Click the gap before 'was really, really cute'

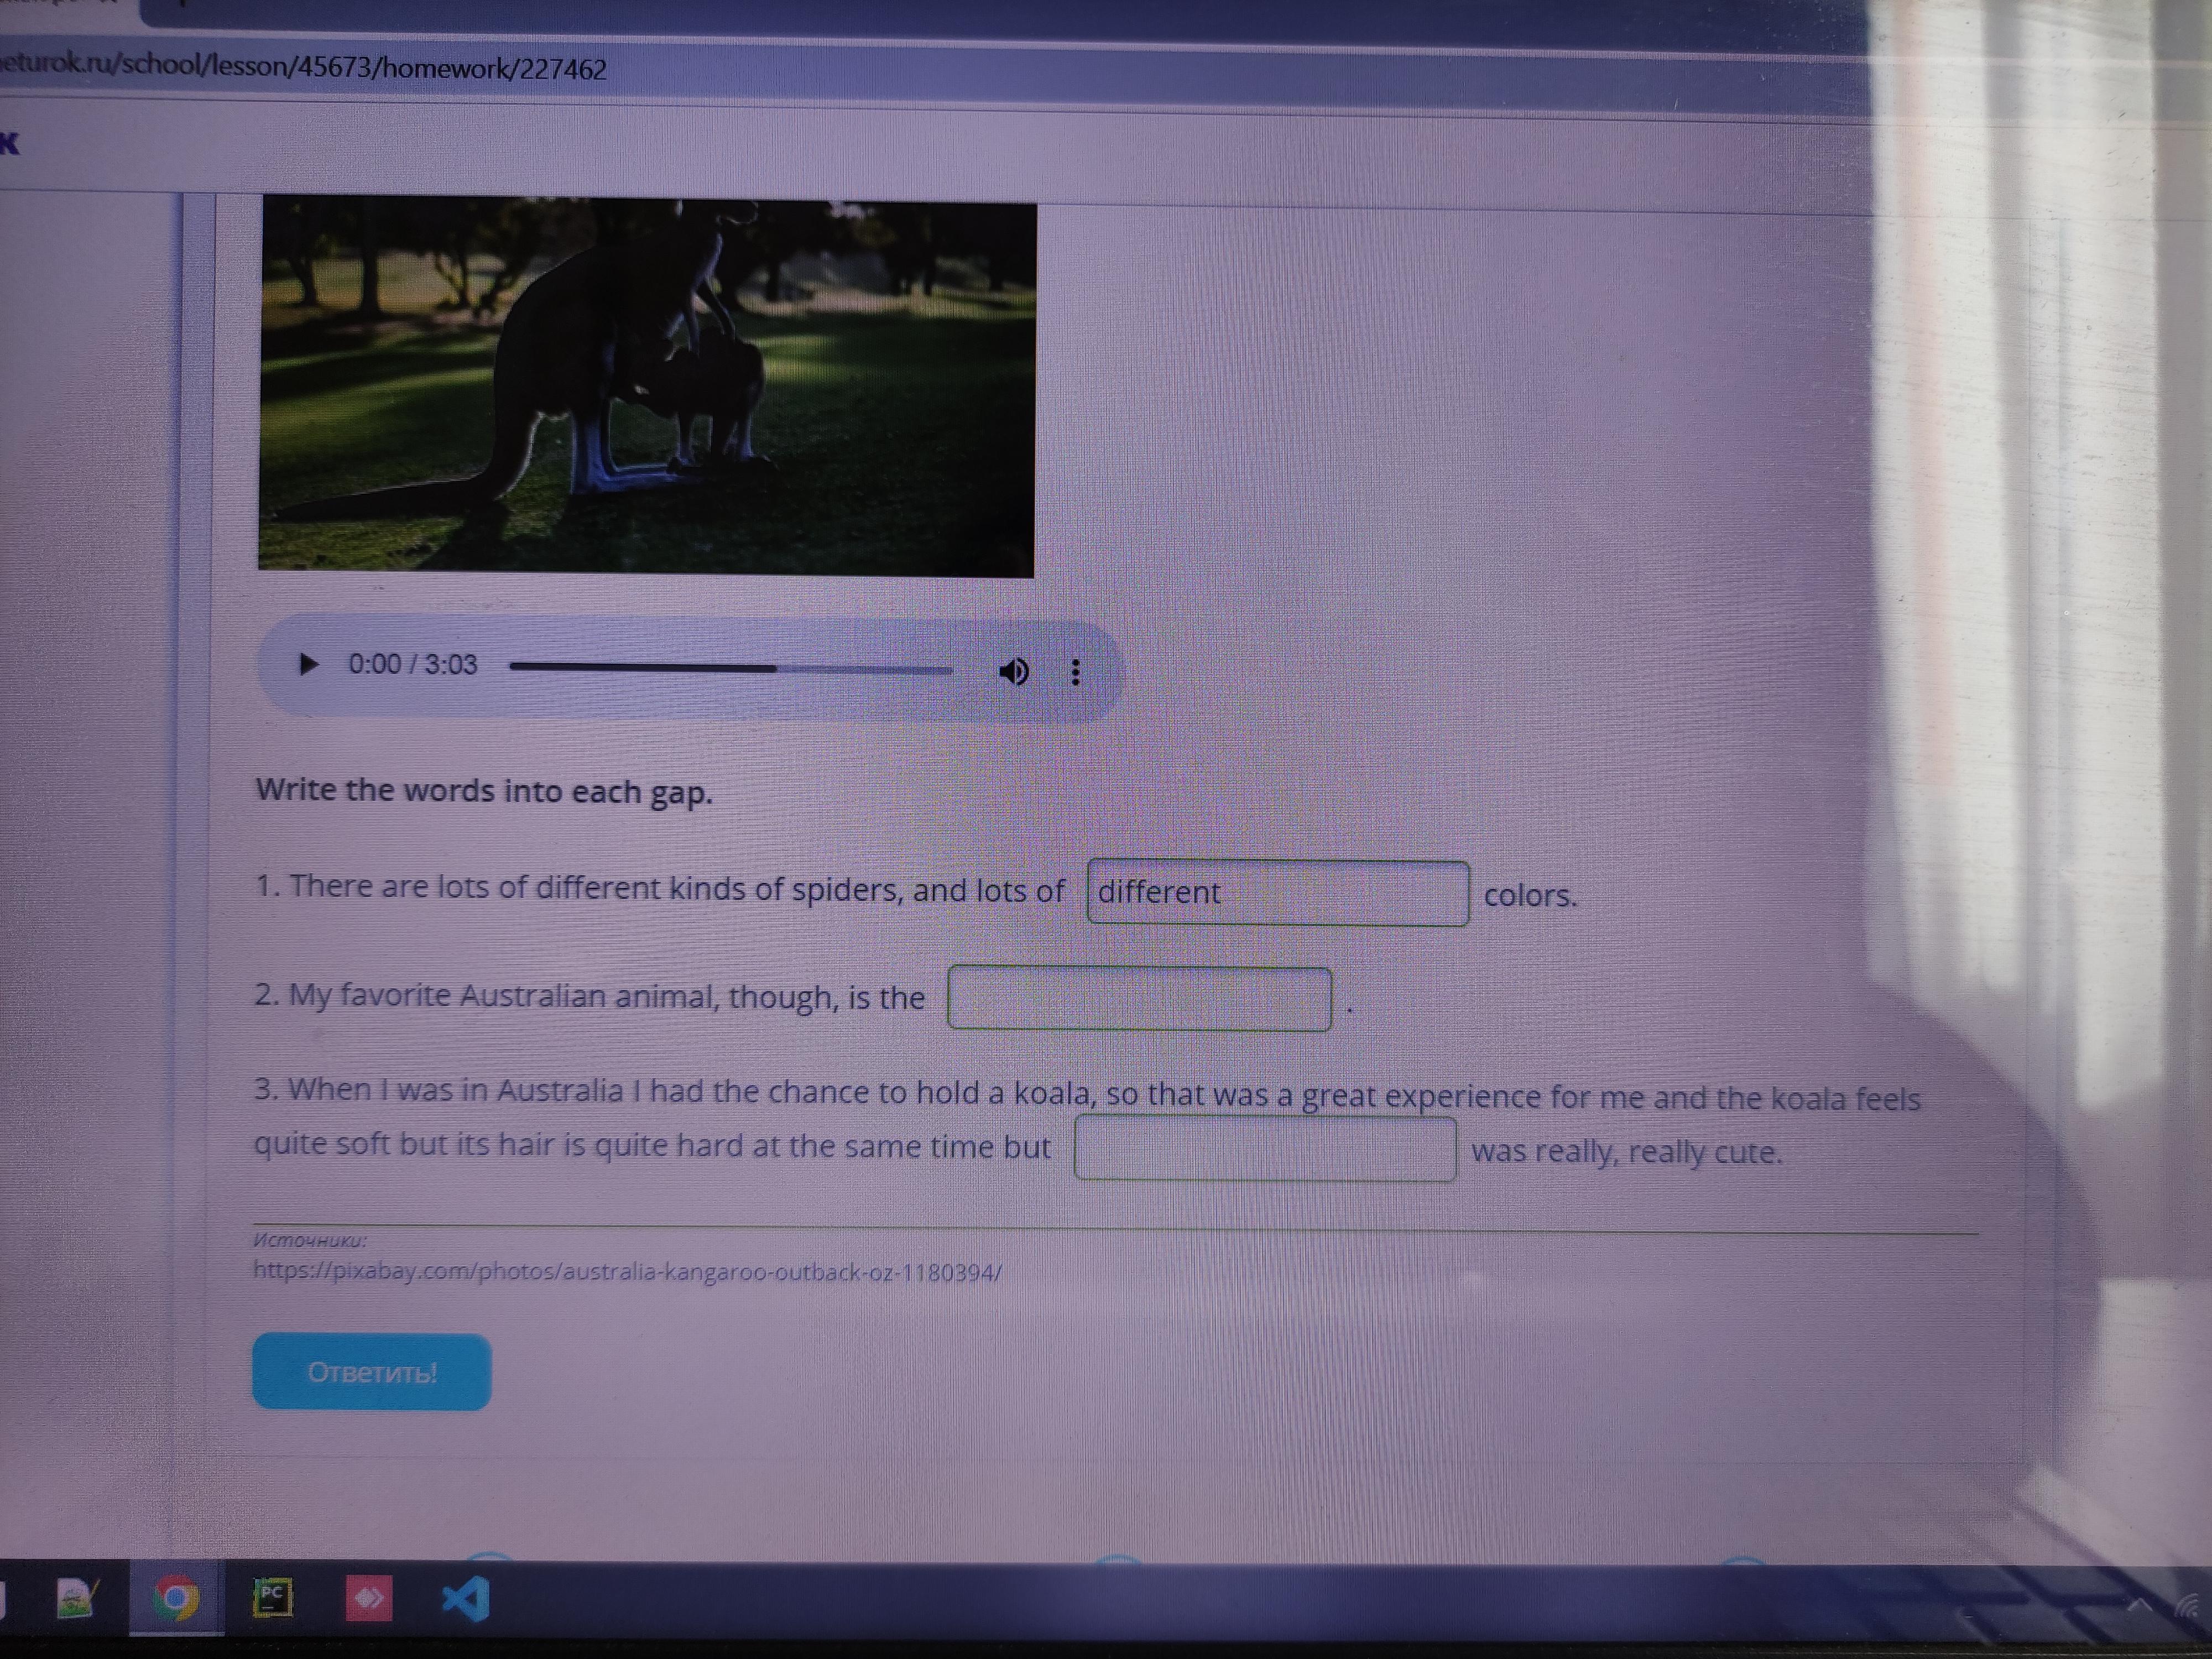1265,1149
